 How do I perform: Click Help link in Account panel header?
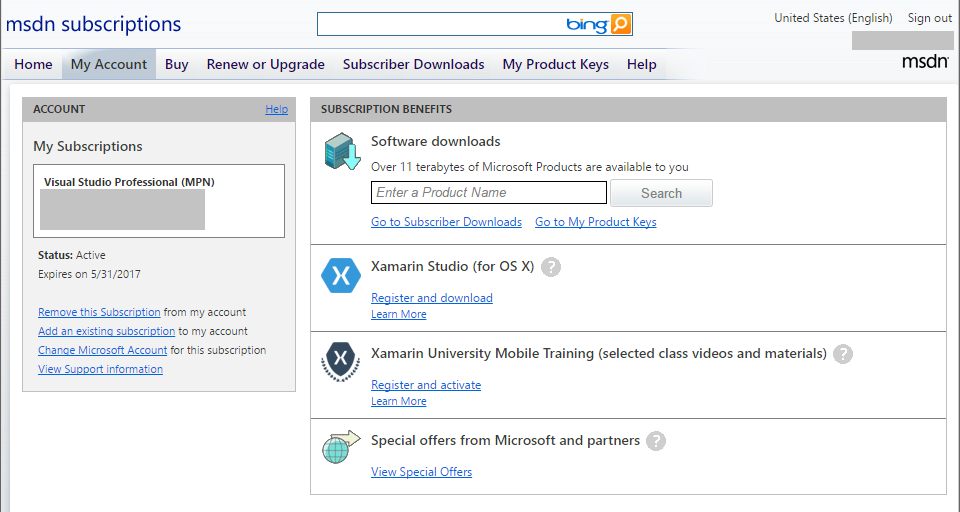pyautogui.click(x=276, y=109)
